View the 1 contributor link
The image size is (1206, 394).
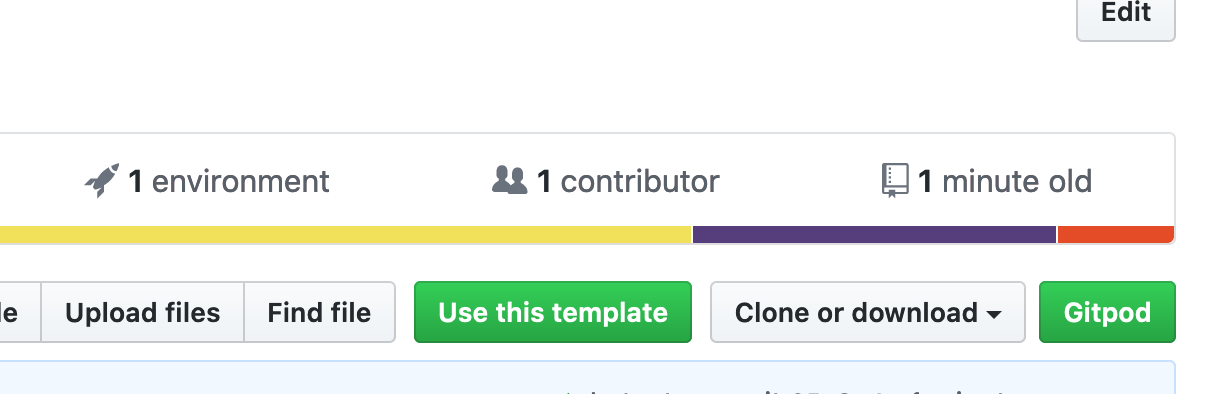(x=606, y=181)
